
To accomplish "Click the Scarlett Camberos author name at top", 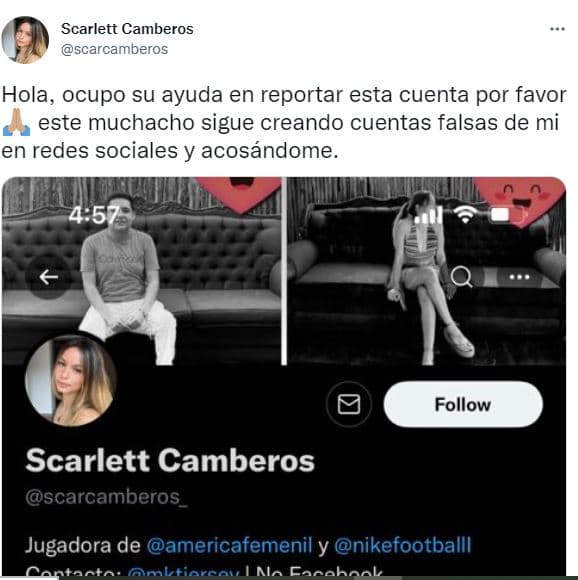I will click(127, 29).
